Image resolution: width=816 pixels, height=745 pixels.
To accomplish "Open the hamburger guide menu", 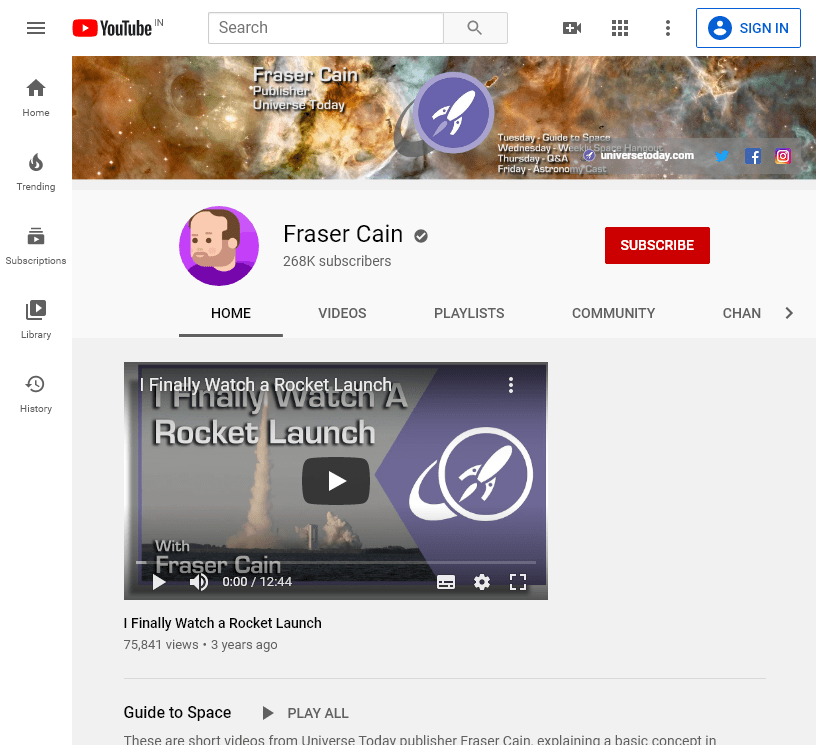I will [36, 28].
